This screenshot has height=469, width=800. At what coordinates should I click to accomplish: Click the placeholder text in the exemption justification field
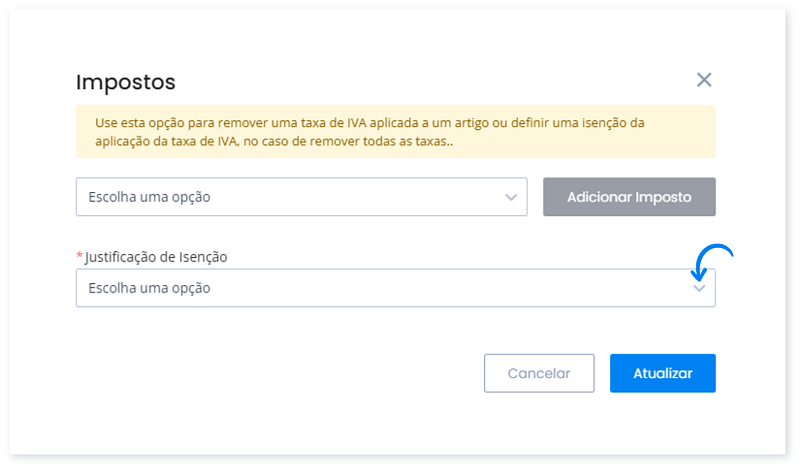[149, 288]
